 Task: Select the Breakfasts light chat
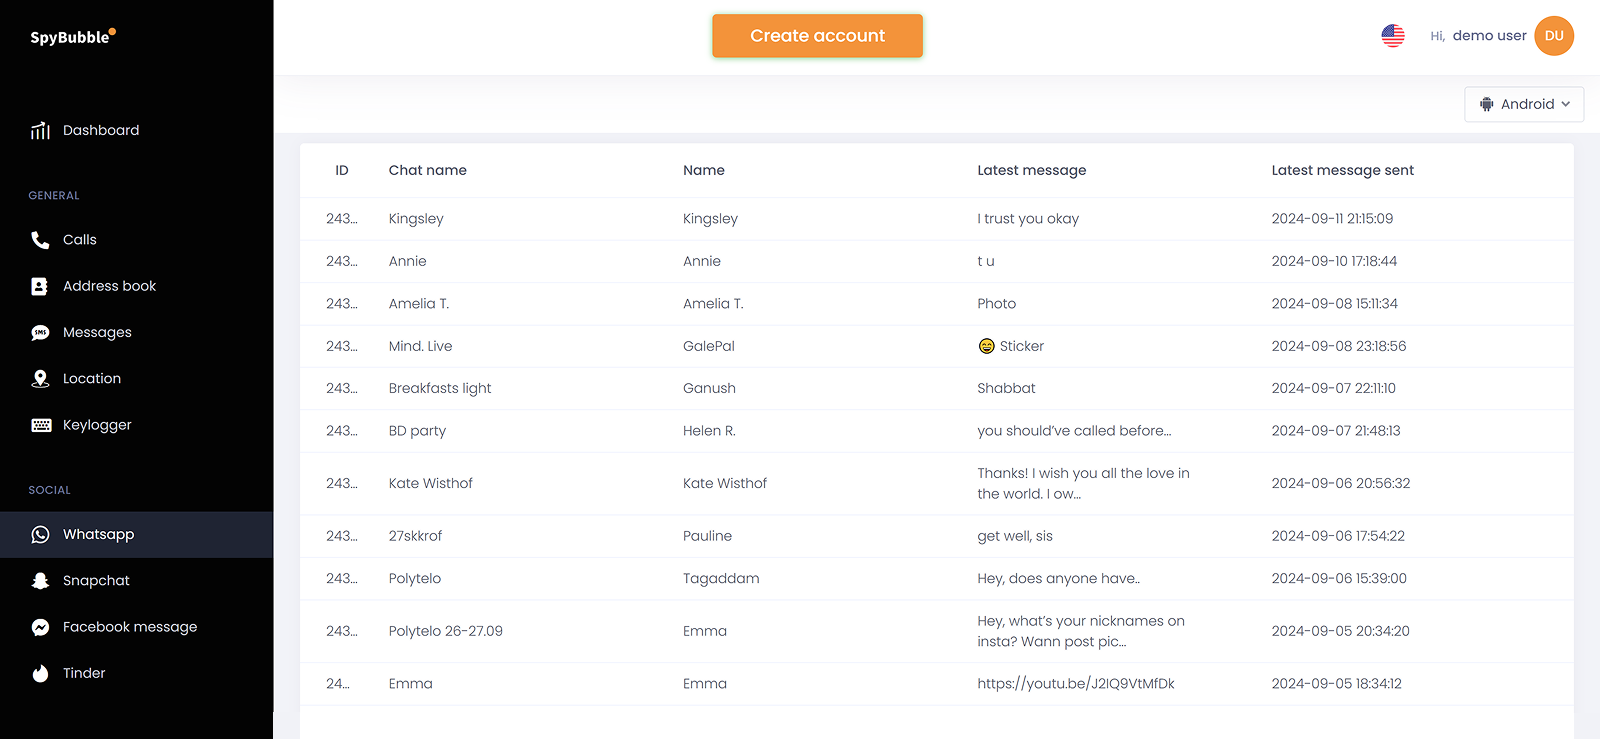point(440,388)
